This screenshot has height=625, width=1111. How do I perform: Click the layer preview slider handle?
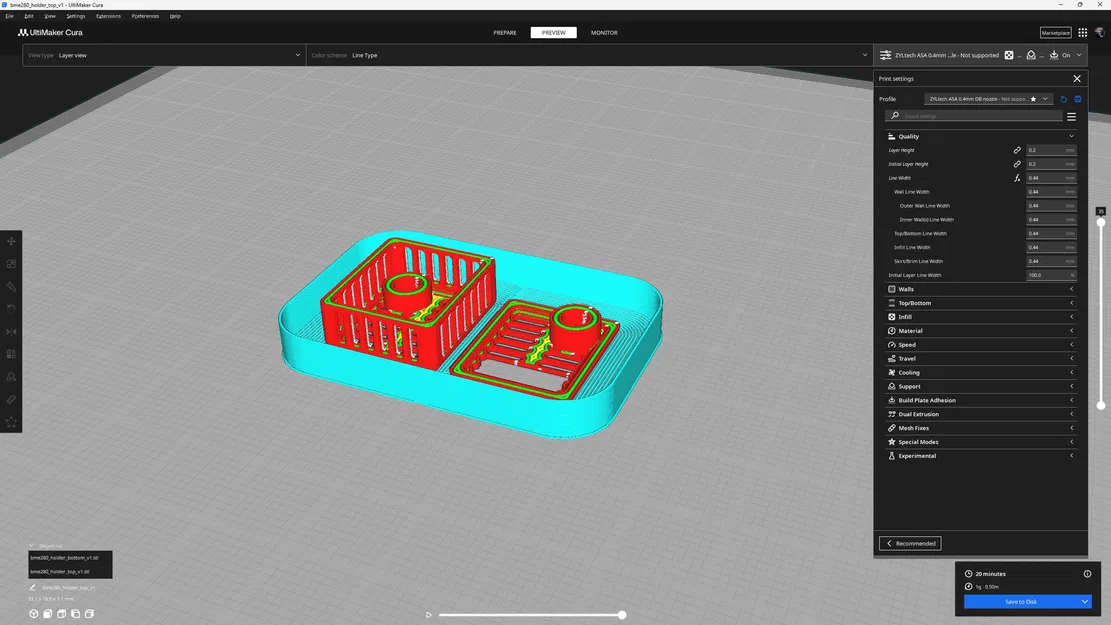point(622,615)
